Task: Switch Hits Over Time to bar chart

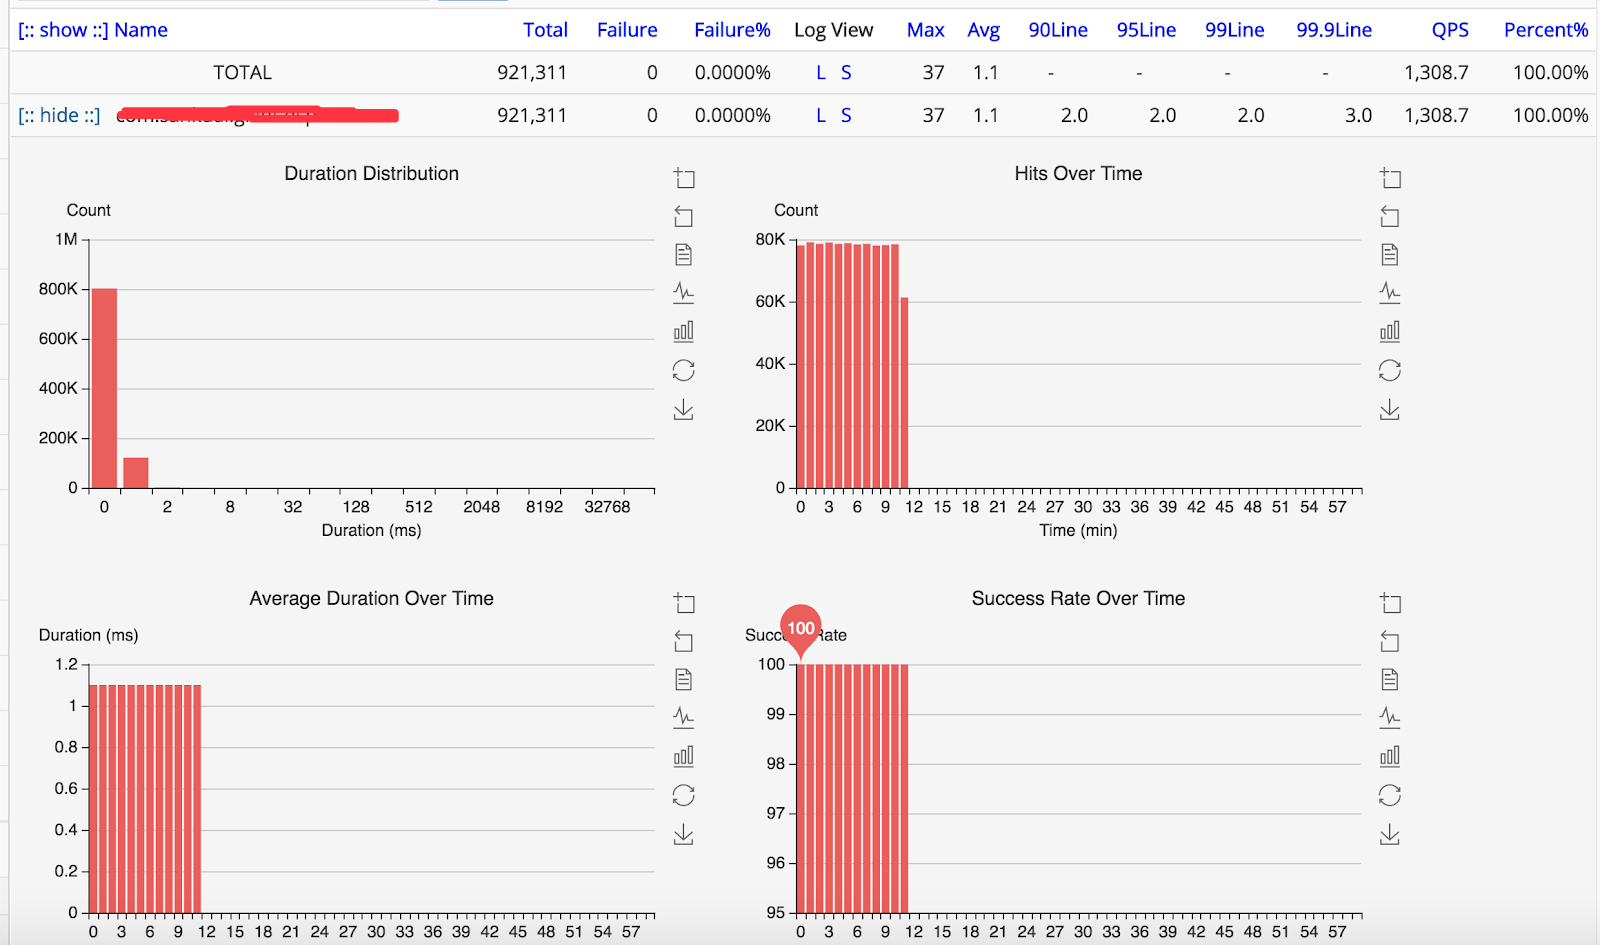Action: pos(1390,331)
